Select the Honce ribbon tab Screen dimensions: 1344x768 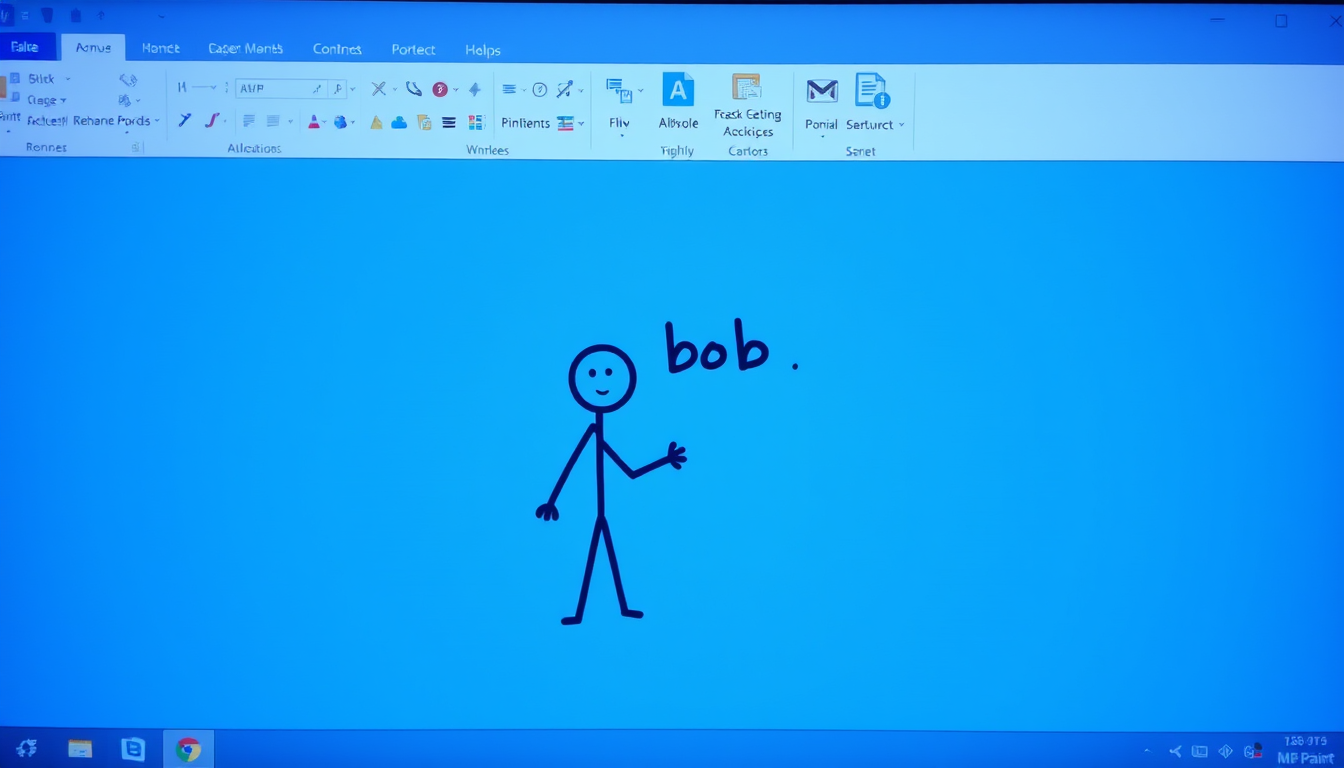pos(160,48)
